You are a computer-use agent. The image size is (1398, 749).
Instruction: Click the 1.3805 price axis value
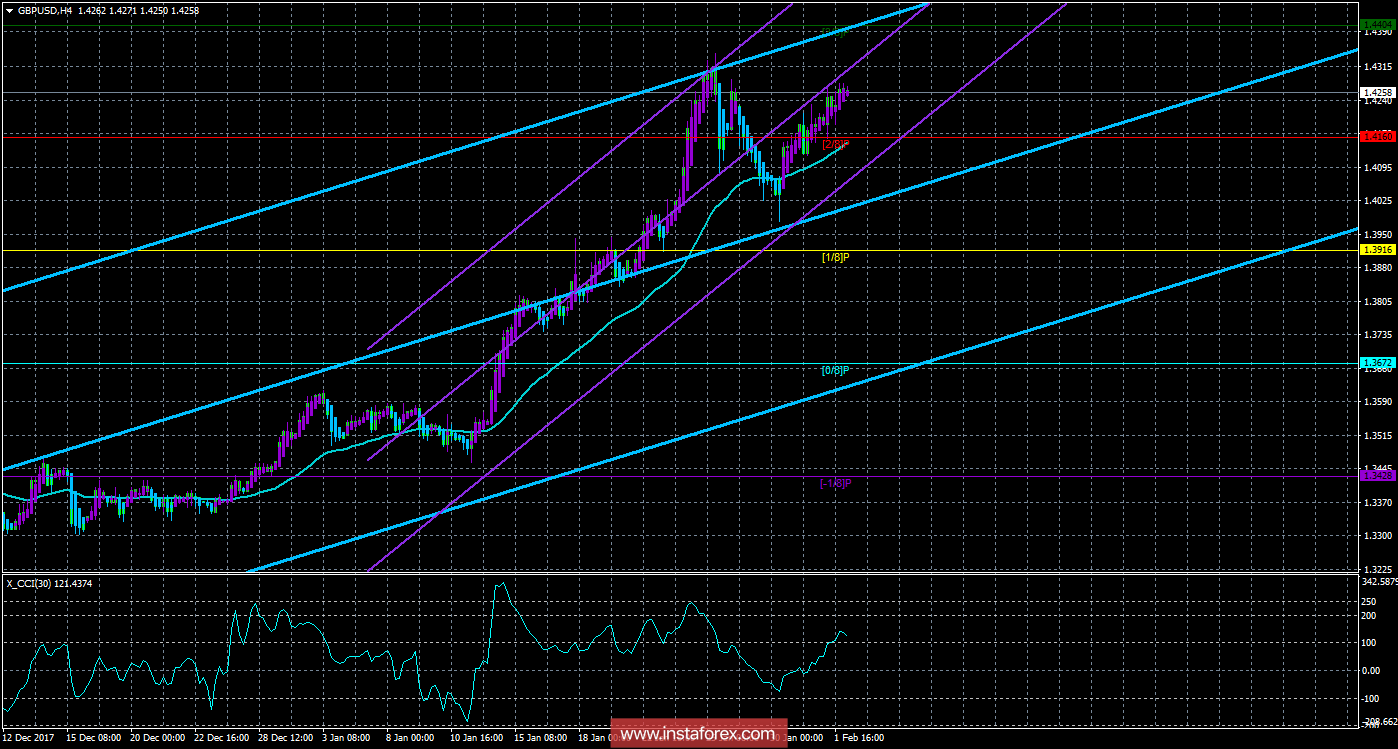pyautogui.click(x=1378, y=301)
